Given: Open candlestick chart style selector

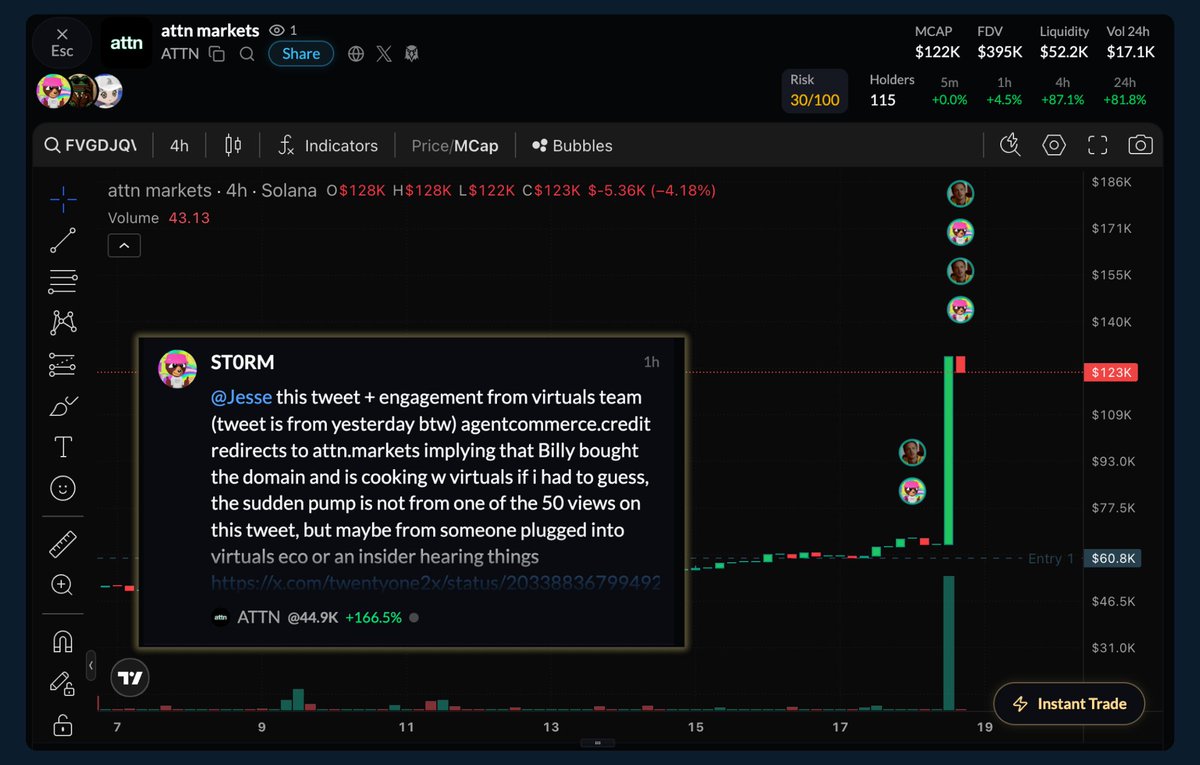Looking at the screenshot, I should pyautogui.click(x=233, y=145).
